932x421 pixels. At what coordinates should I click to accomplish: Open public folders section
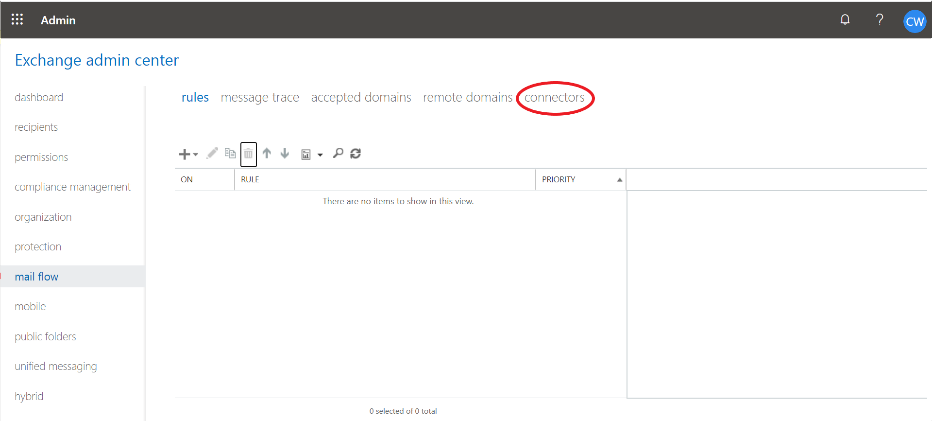coord(45,337)
